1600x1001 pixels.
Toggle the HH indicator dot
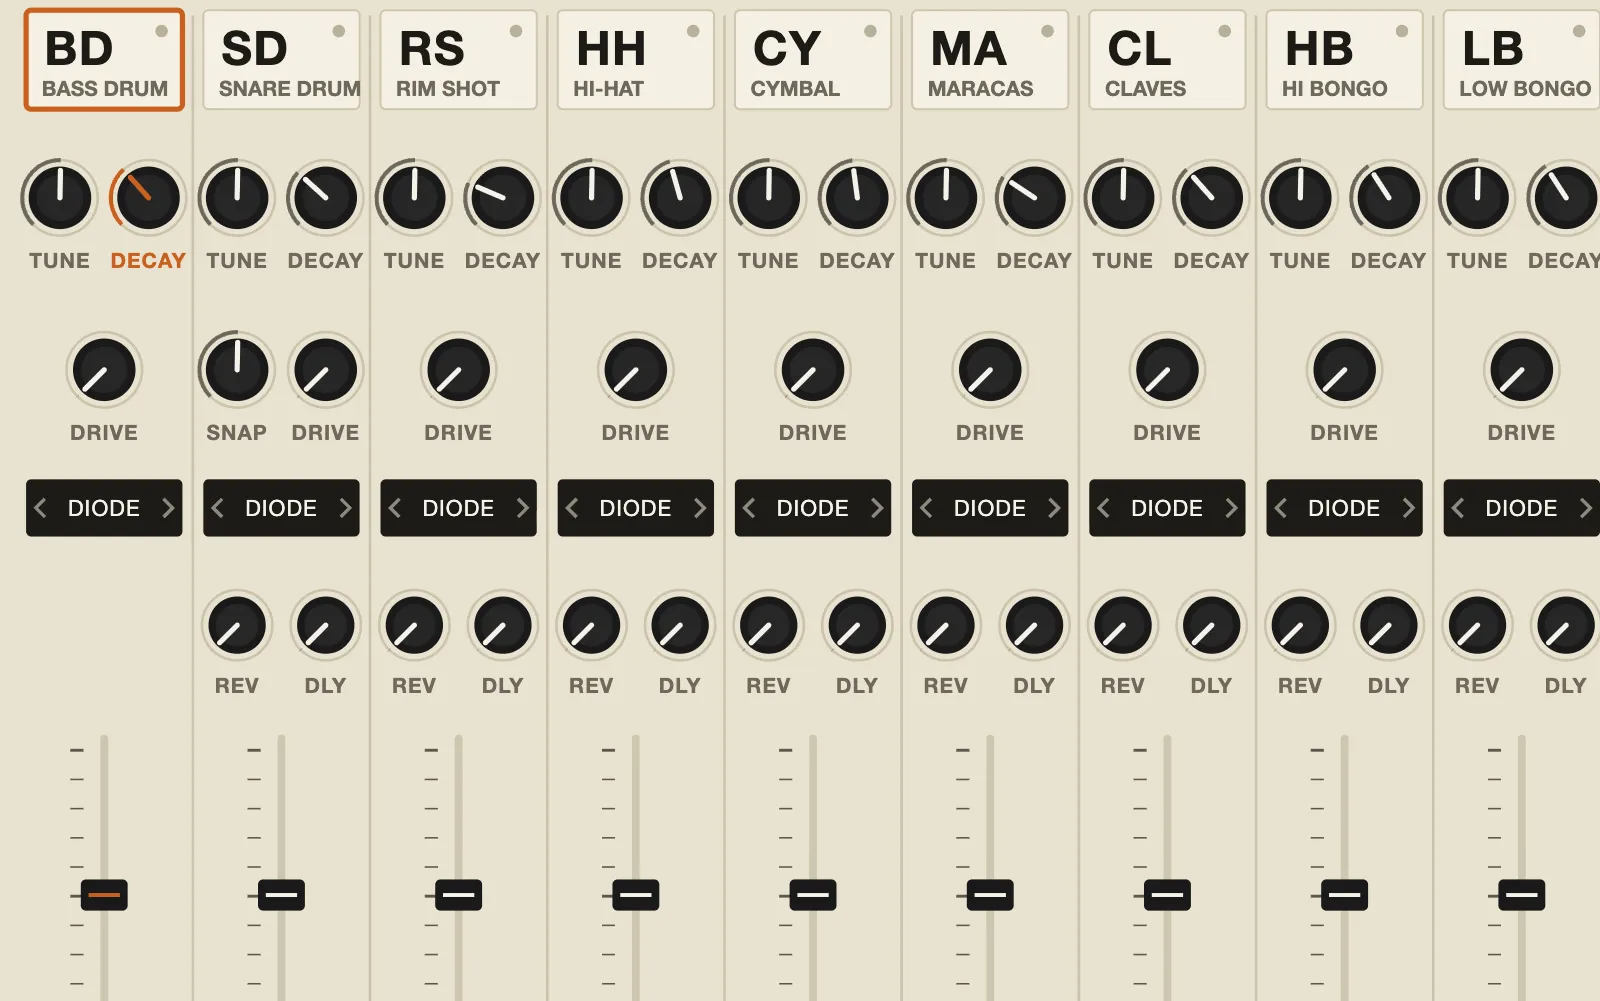(x=693, y=31)
